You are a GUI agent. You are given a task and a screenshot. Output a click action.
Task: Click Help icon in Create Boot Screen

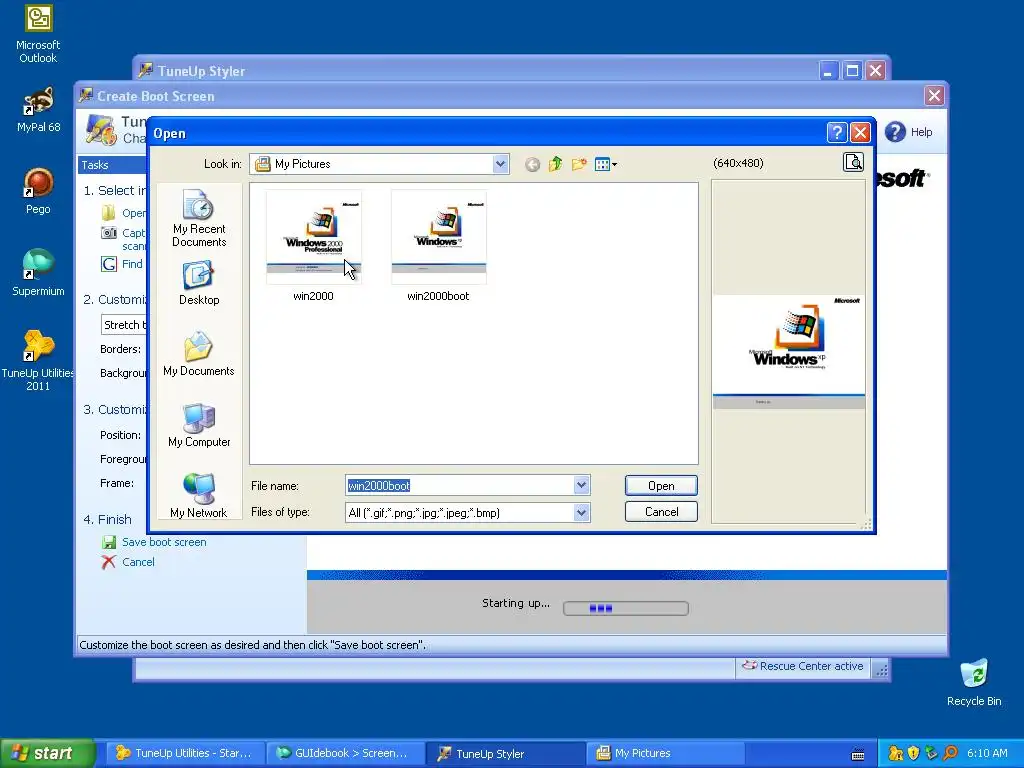pyautogui.click(x=895, y=132)
